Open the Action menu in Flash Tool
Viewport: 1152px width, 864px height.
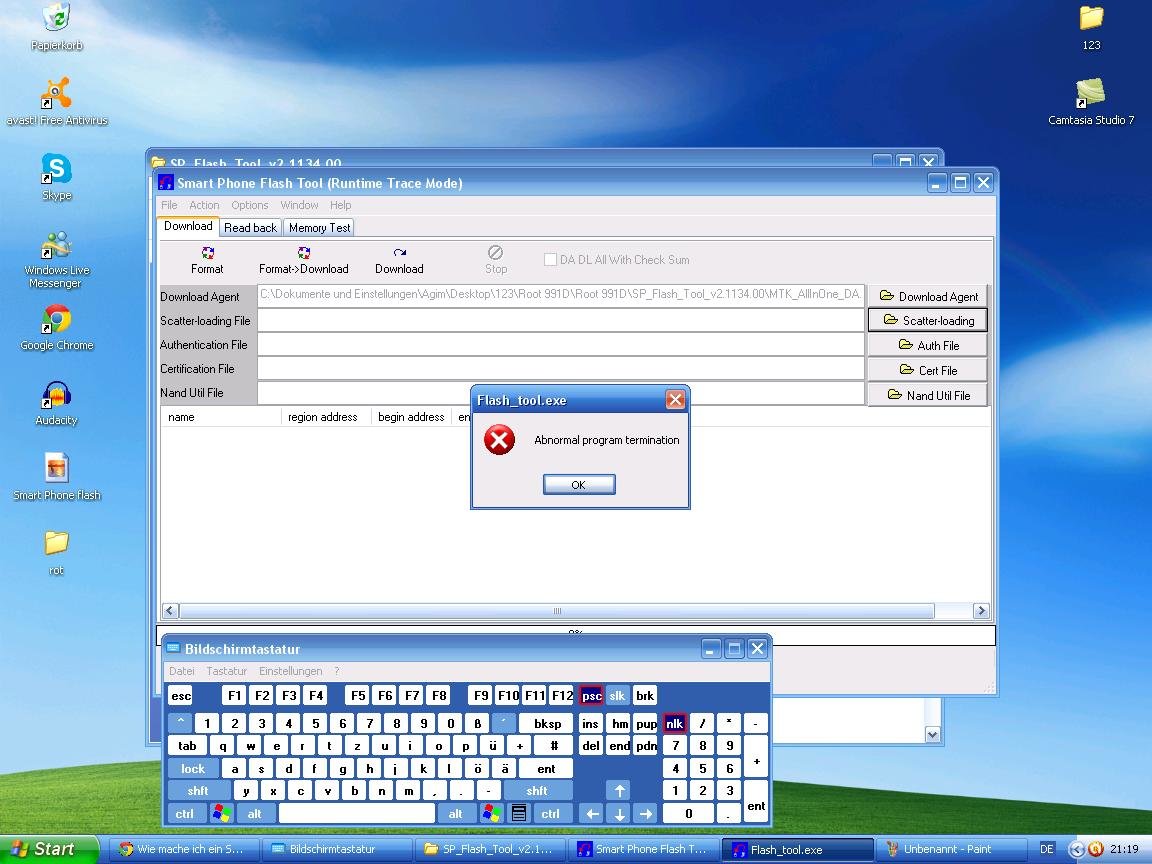coord(204,205)
